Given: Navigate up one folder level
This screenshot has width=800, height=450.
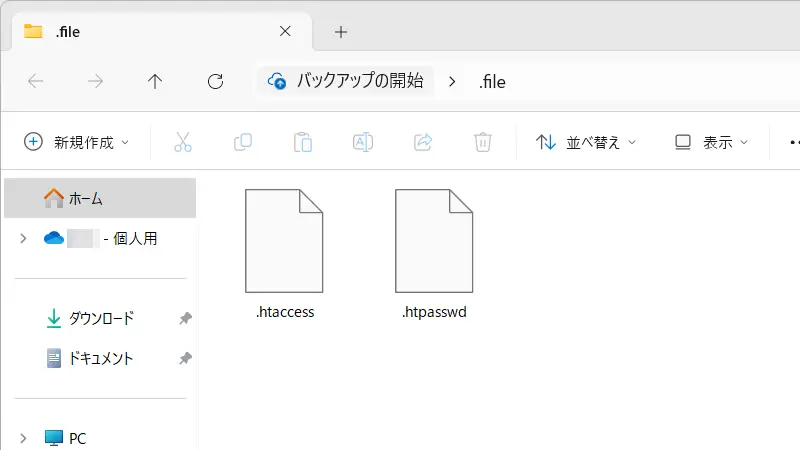Looking at the screenshot, I should pos(155,81).
